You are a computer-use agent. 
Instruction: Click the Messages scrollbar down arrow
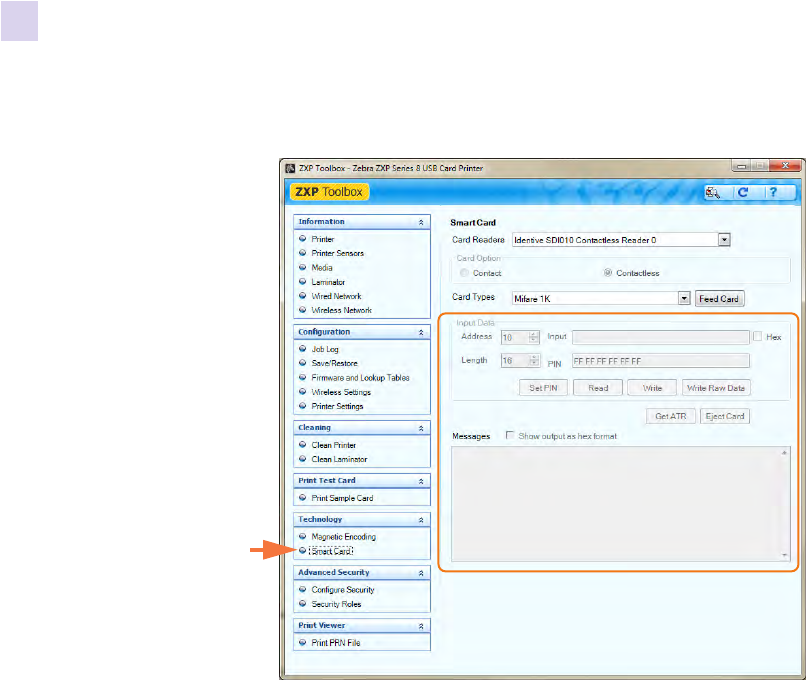coord(784,555)
